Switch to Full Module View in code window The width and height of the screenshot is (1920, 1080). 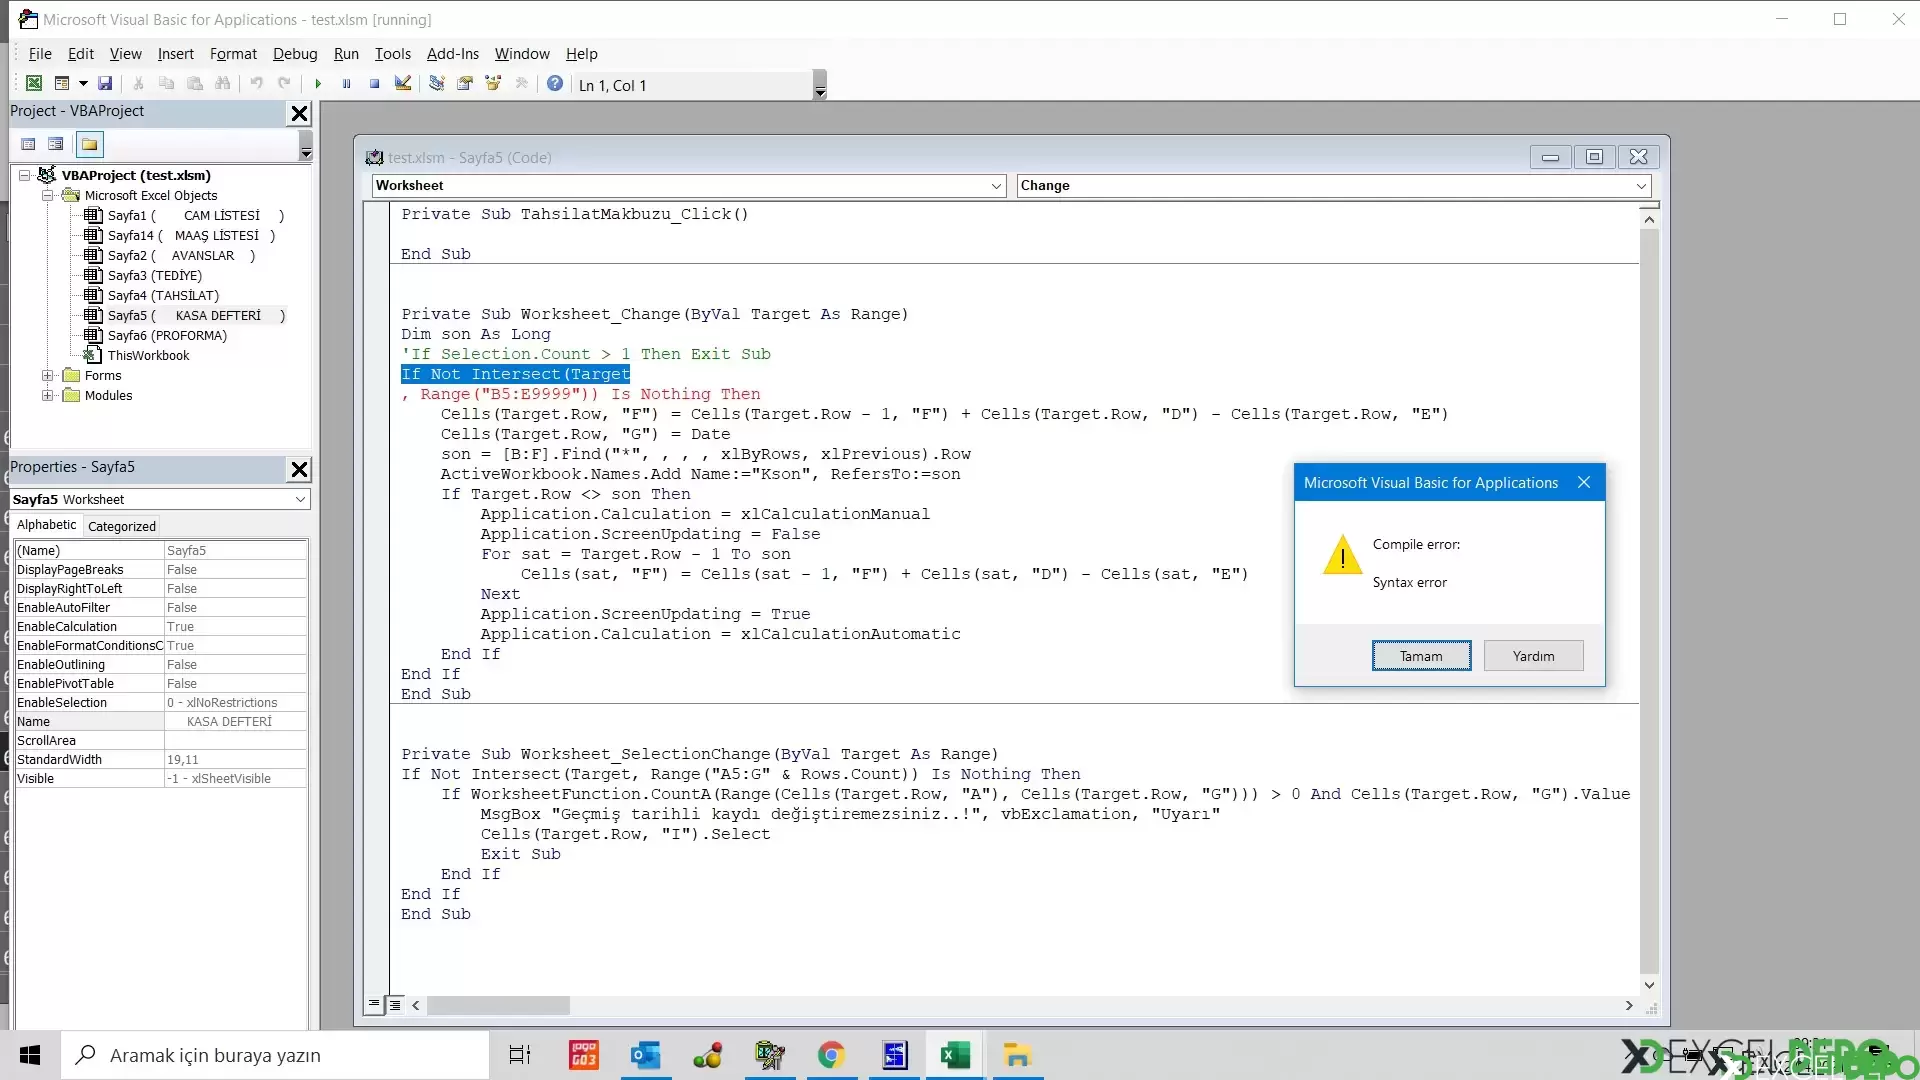(x=395, y=1005)
